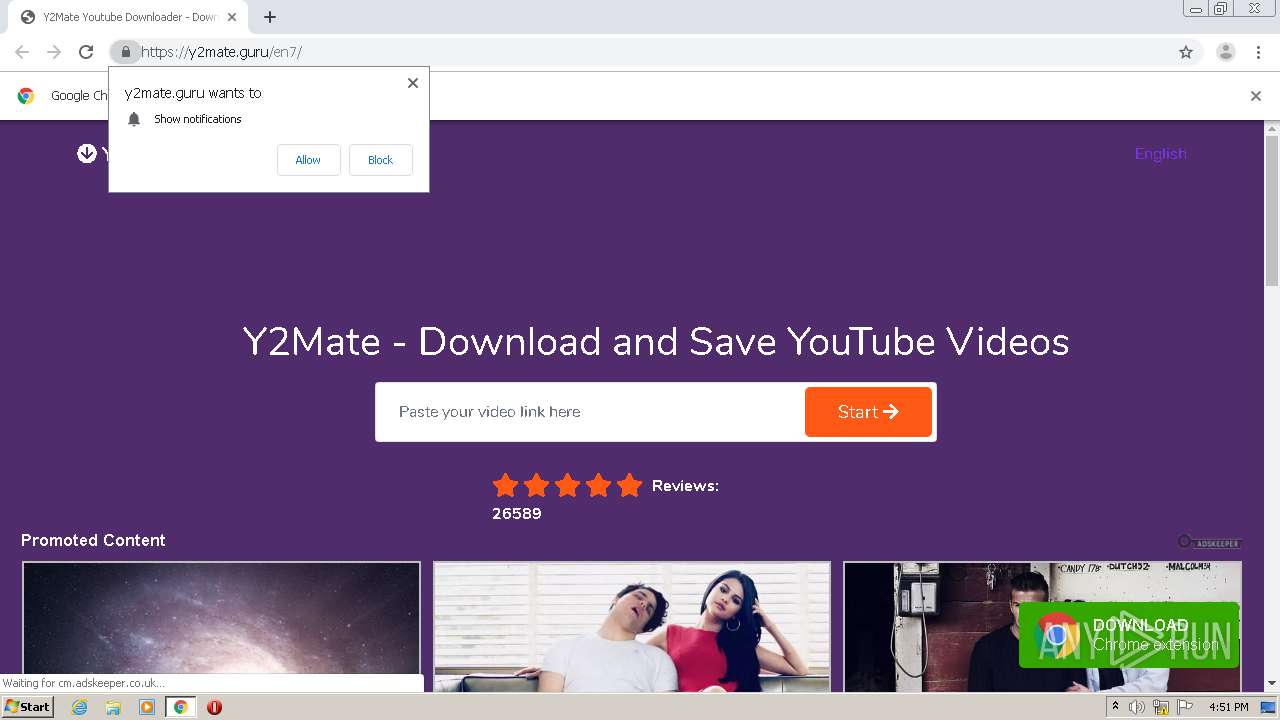Select the Y2Mate Youtube Downloader tab
This screenshot has height=720, width=1280.
[130, 17]
